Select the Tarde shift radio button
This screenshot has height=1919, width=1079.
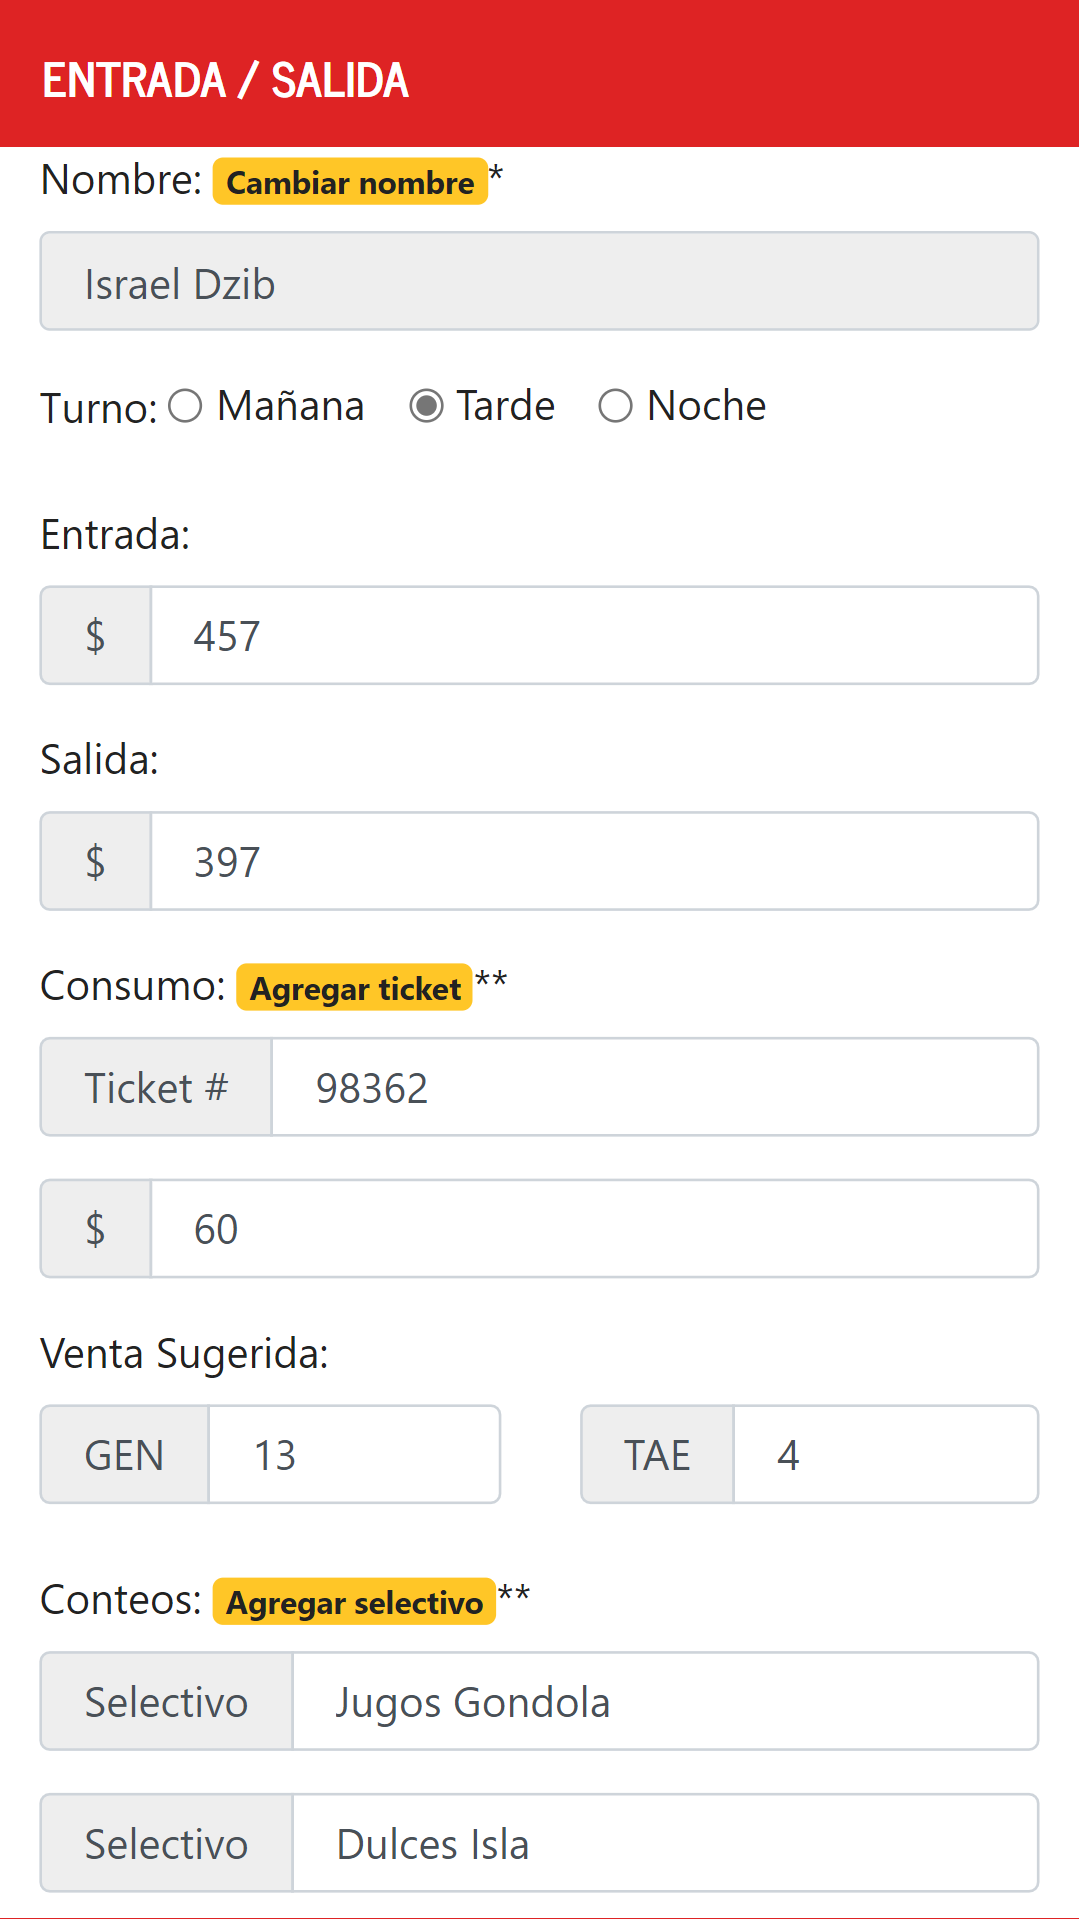[x=427, y=406]
